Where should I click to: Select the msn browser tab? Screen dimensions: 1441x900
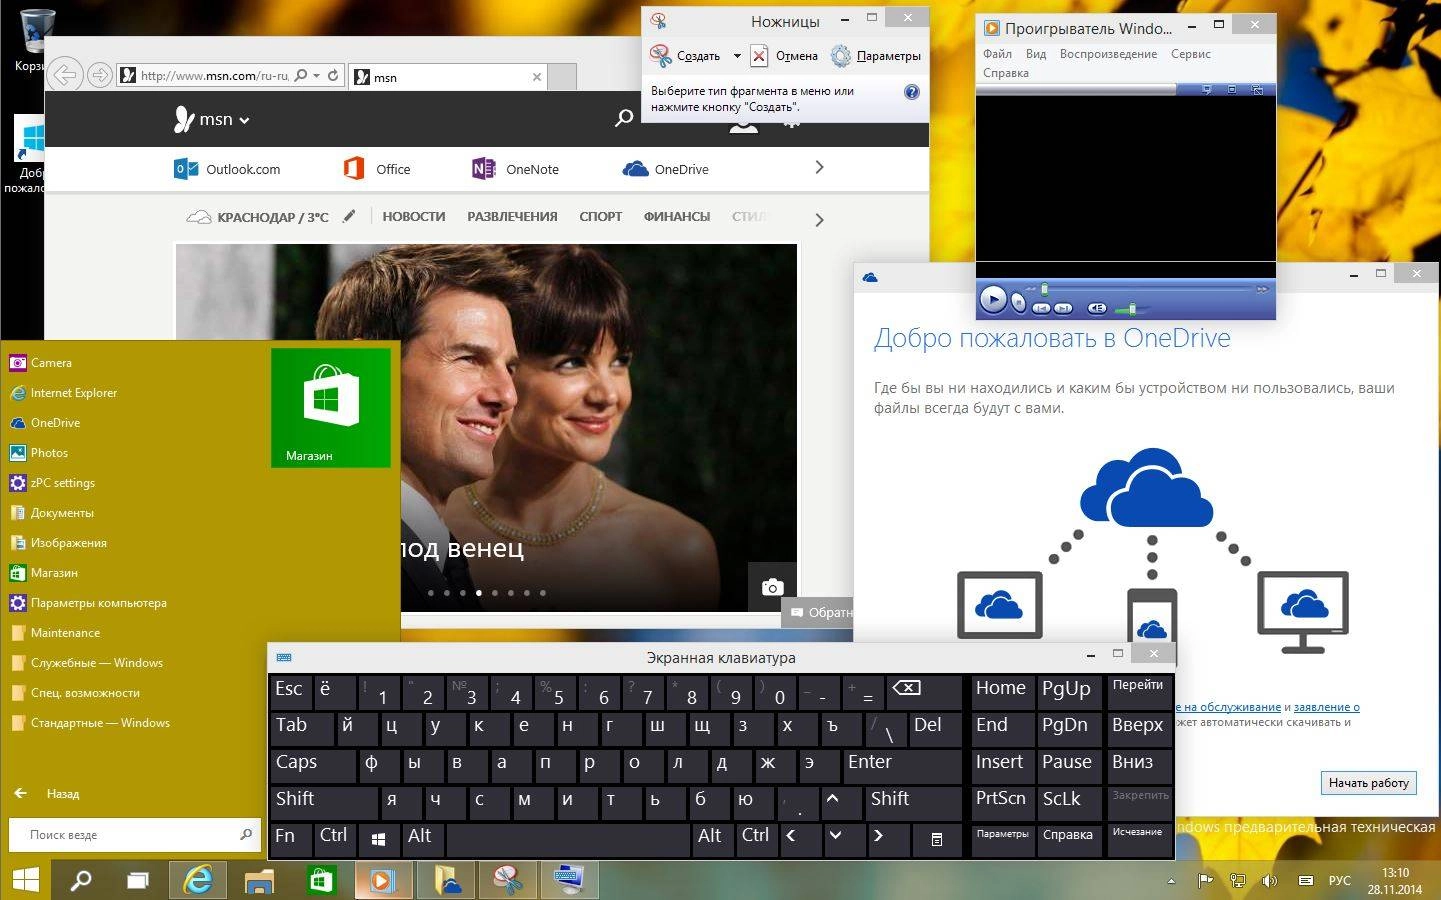(x=448, y=77)
